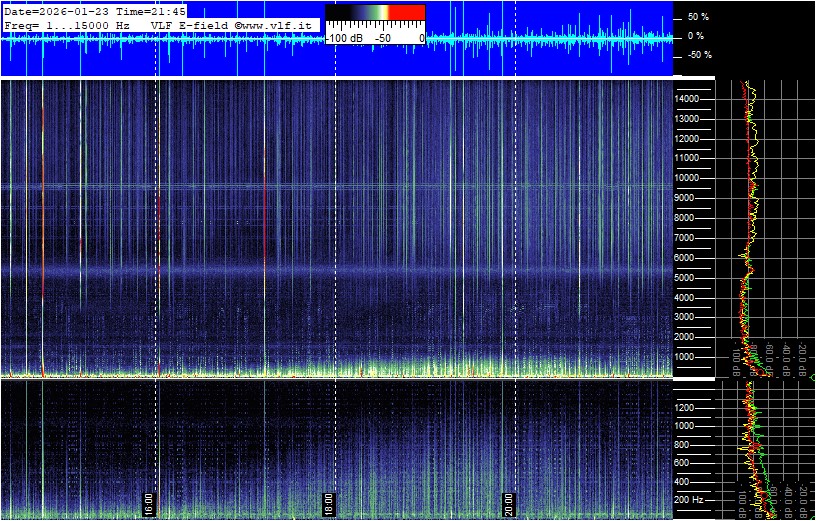Click the red section of the dB color scale
The width and height of the screenshot is (816, 521).
click(x=406, y=13)
